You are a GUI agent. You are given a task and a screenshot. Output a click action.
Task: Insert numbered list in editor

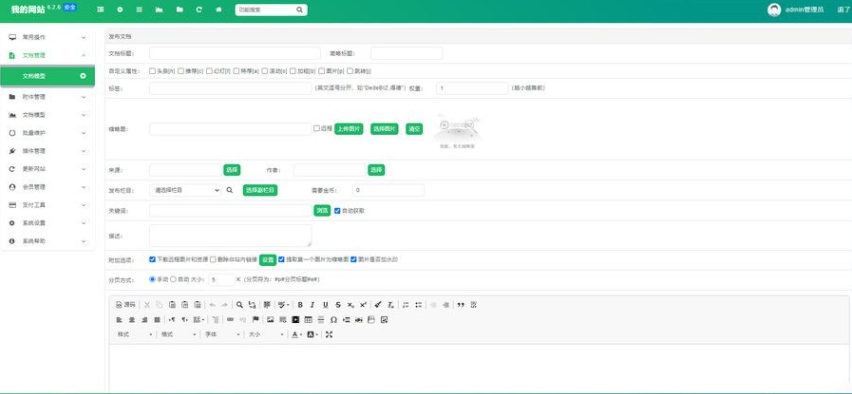point(405,305)
